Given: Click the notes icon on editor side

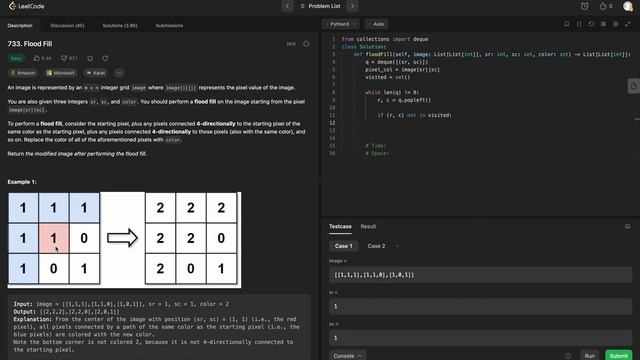Looking at the screenshot, I should pos(633,86).
